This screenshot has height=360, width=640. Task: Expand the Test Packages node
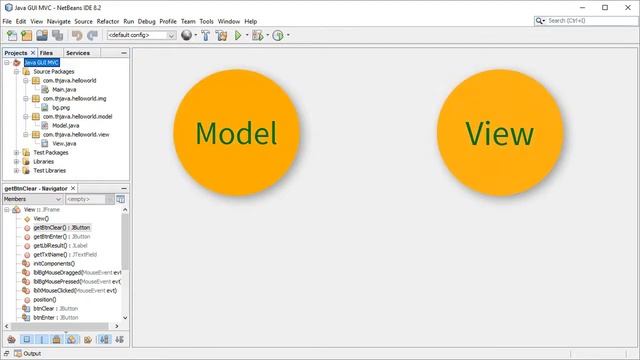(16, 152)
